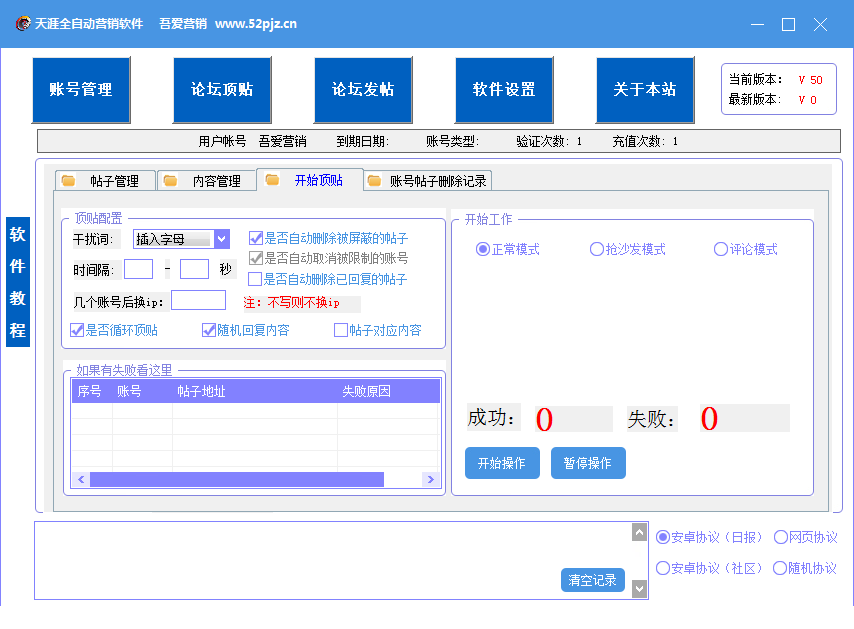Open 软件设置 settings

pyautogui.click(x=504, y=90)
